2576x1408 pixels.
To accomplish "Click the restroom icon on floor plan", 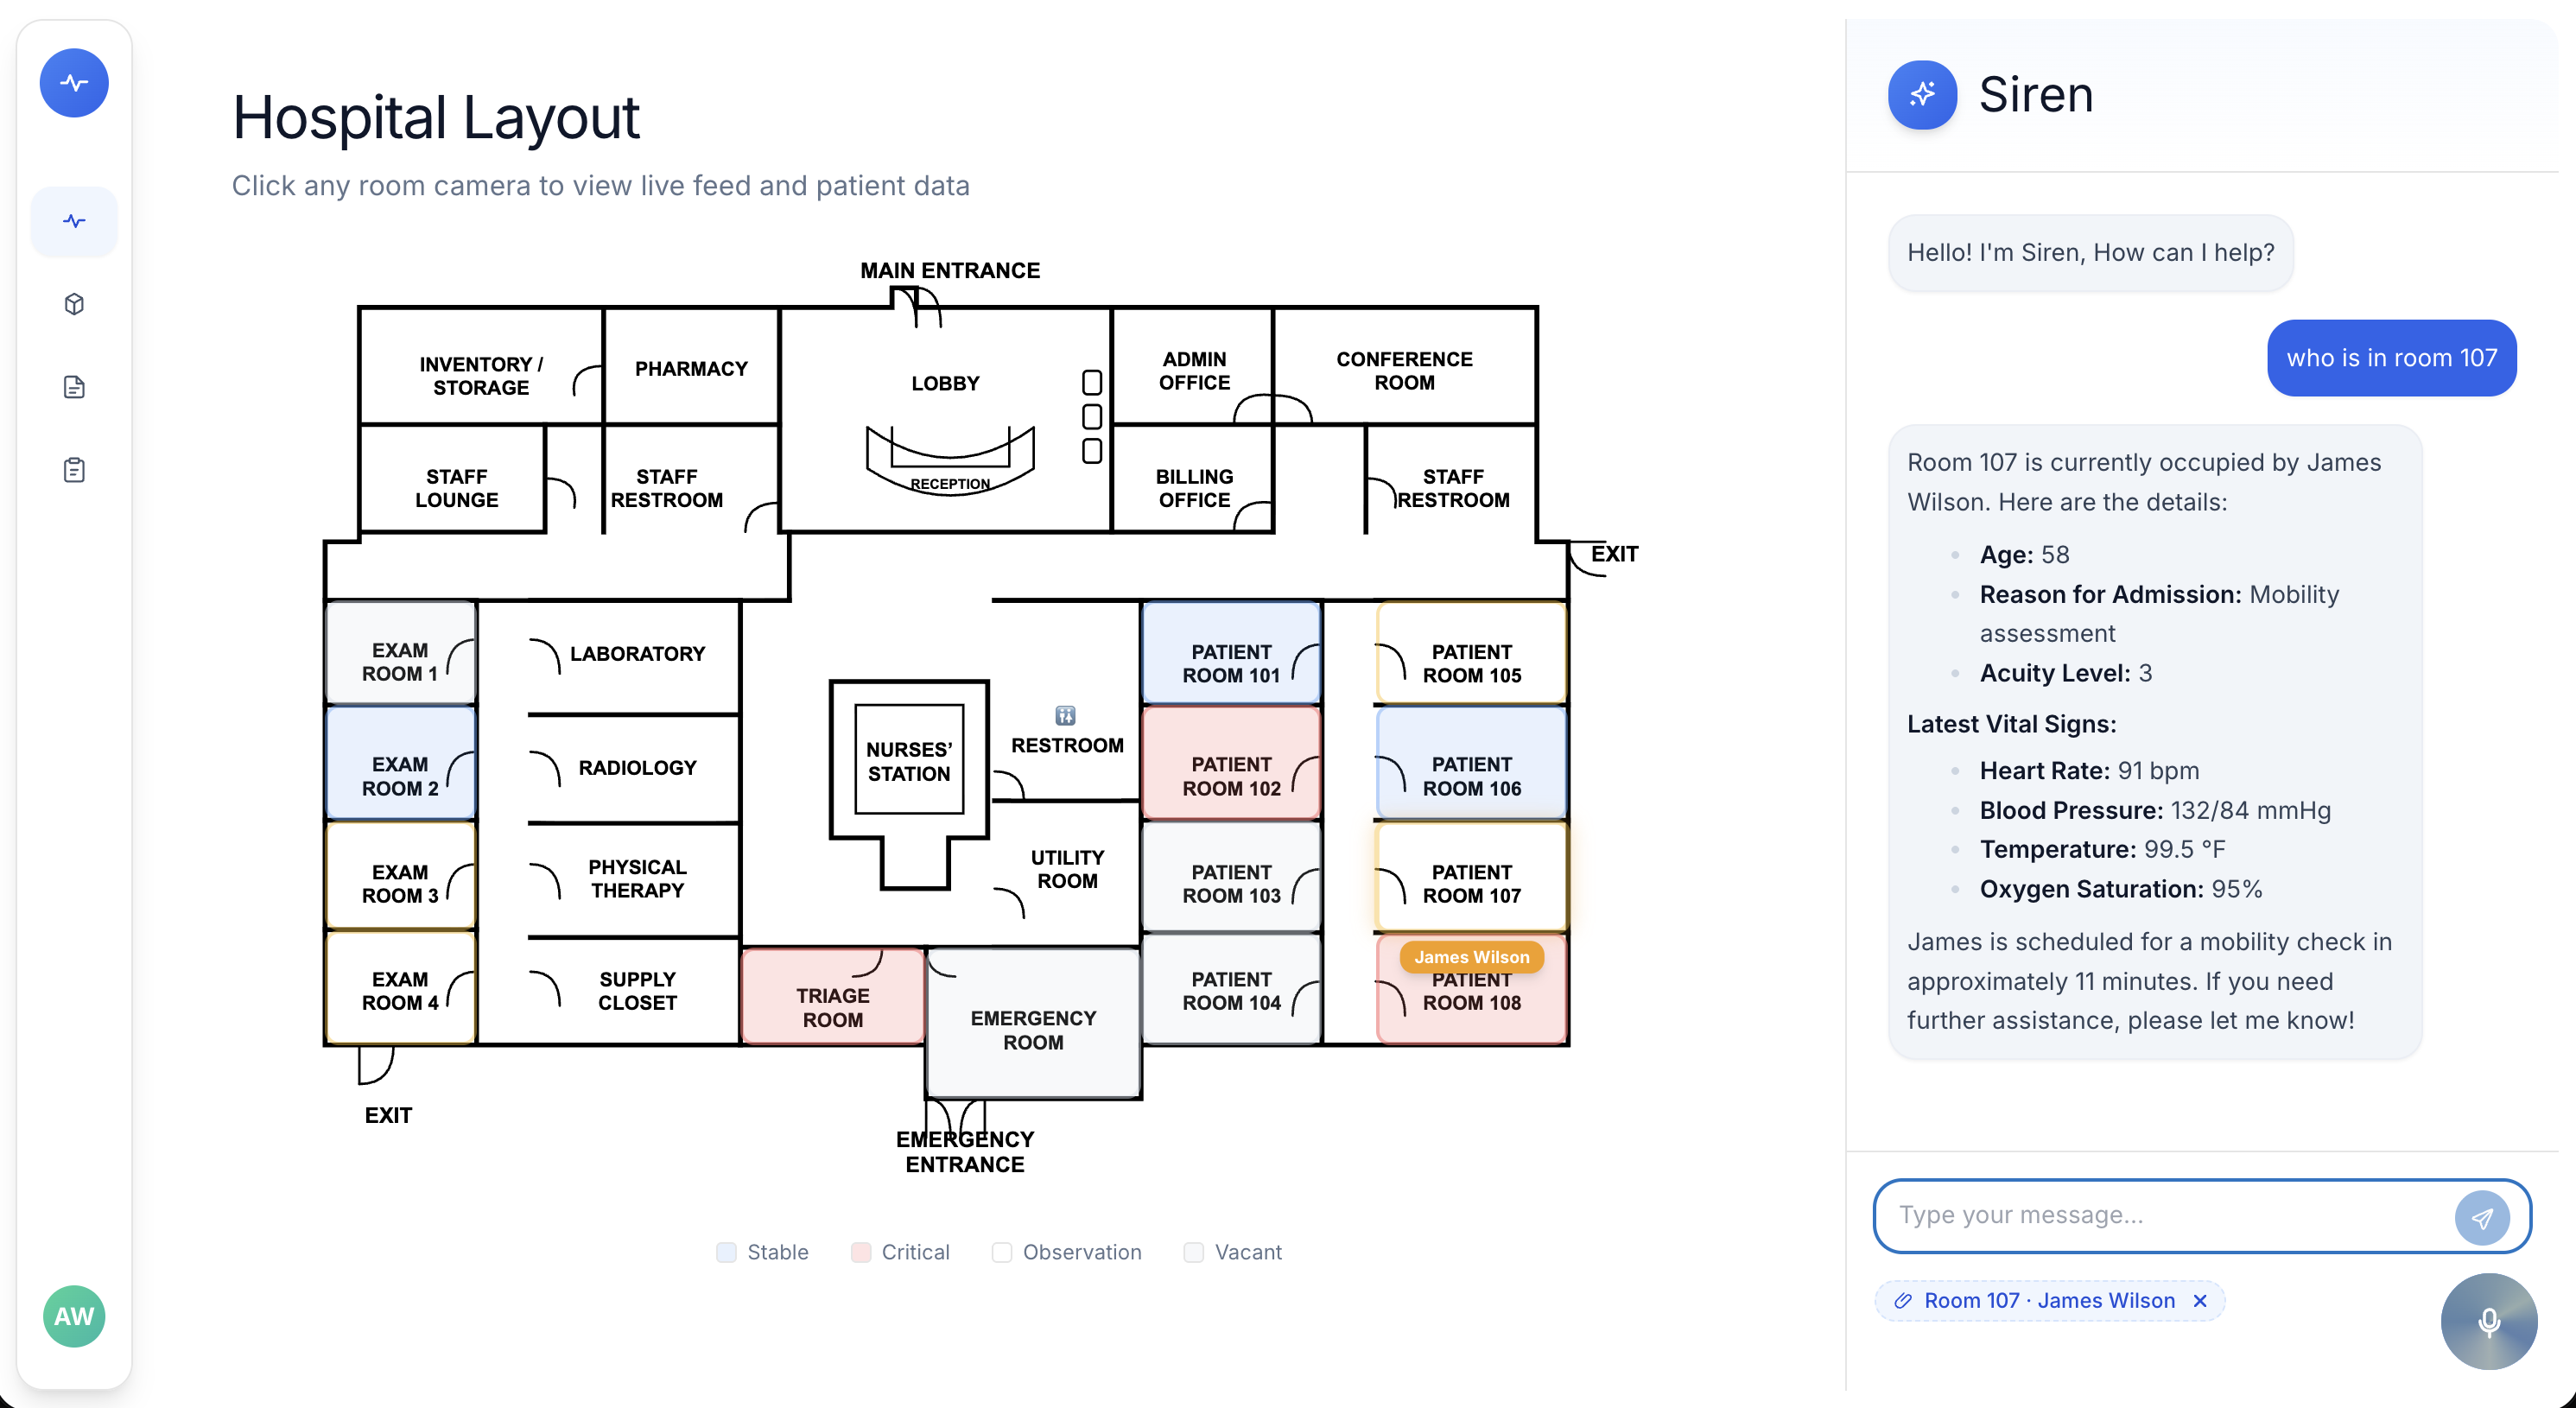I will (1065, 715).
